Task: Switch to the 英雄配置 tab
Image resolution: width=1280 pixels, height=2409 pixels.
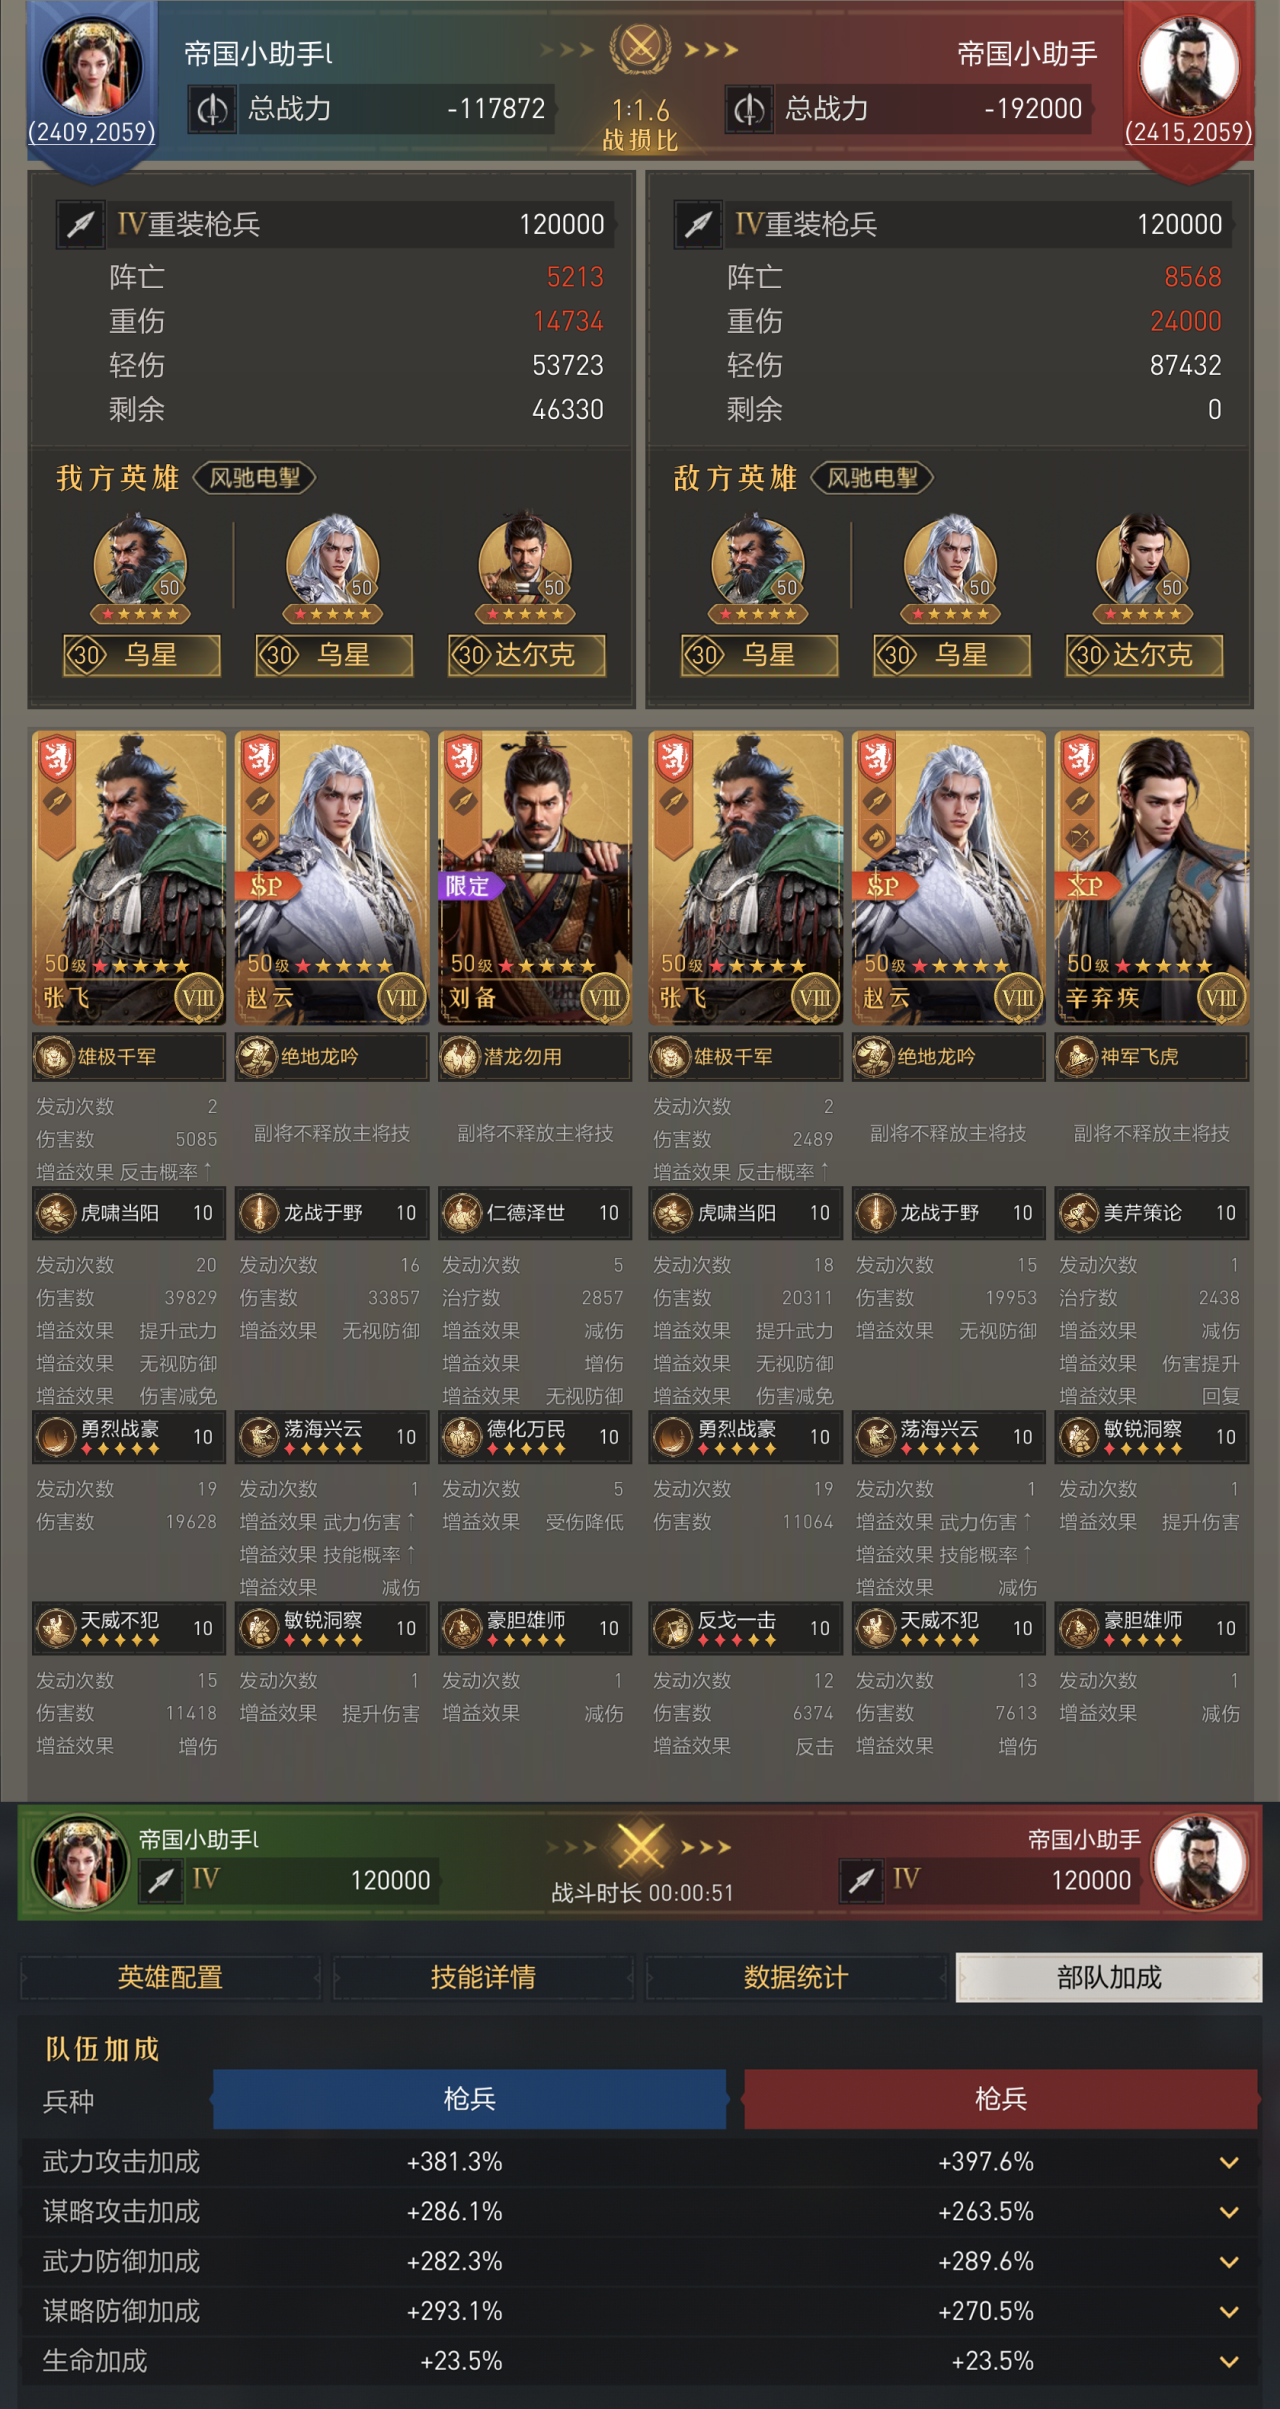Action: [170, 1977]
